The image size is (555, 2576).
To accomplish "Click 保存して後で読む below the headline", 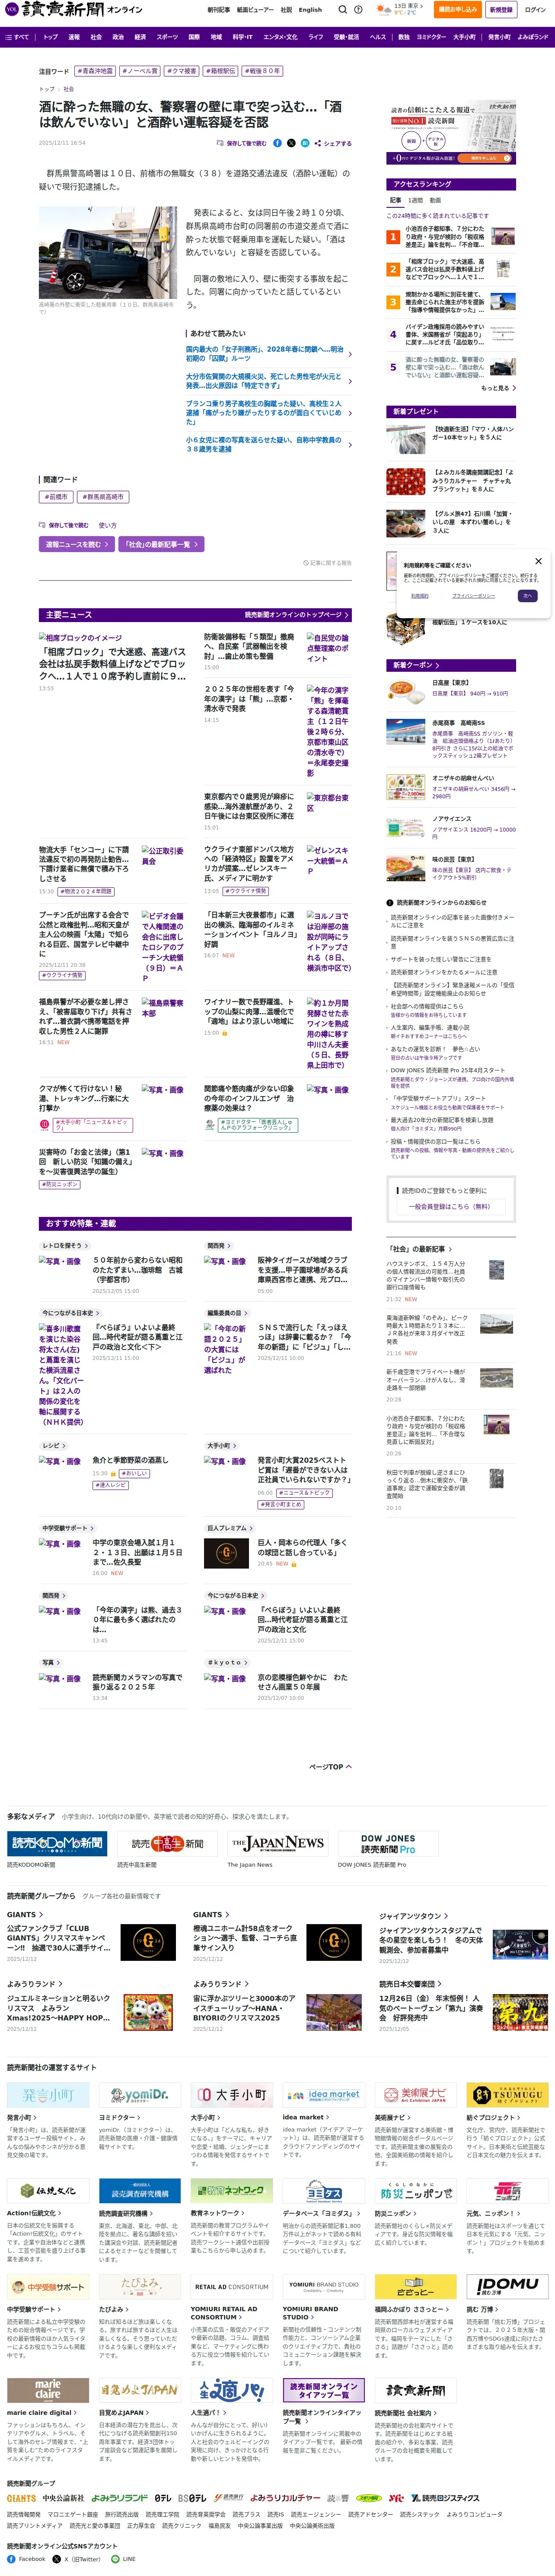I will click(x=241, y=143).
